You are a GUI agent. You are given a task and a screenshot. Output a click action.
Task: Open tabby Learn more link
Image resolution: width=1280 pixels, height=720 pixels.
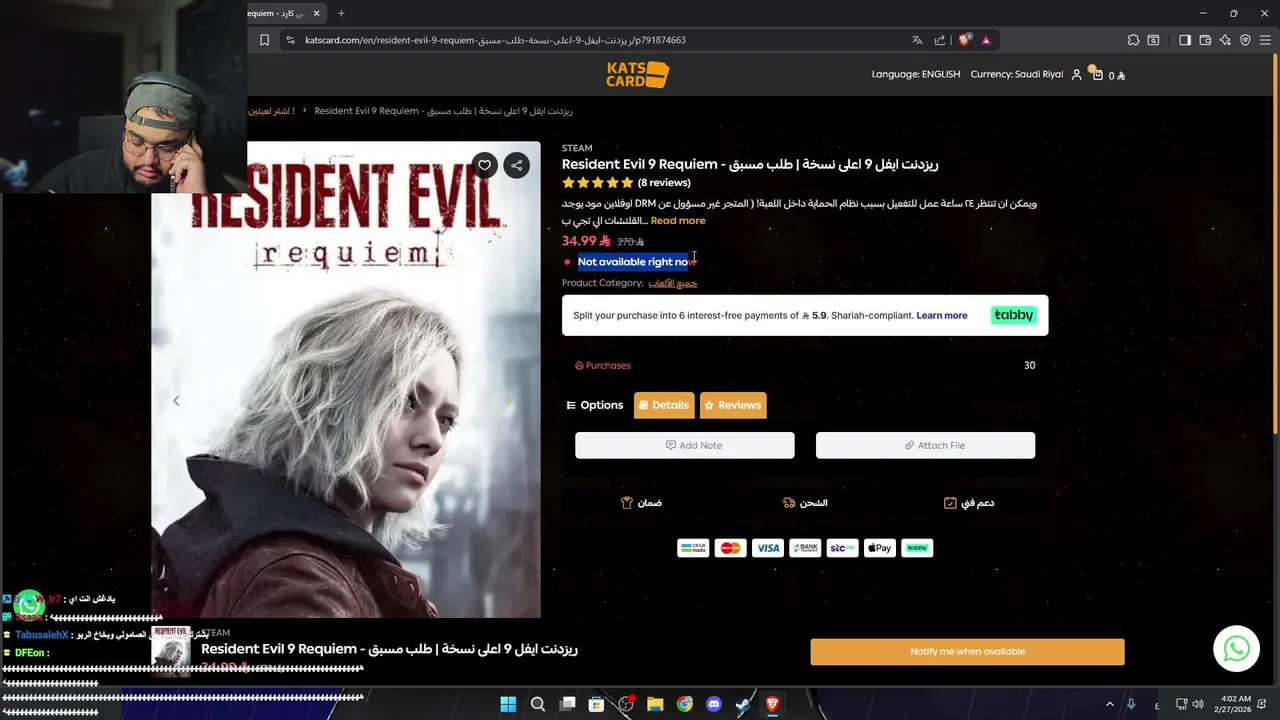click(942, 315)
